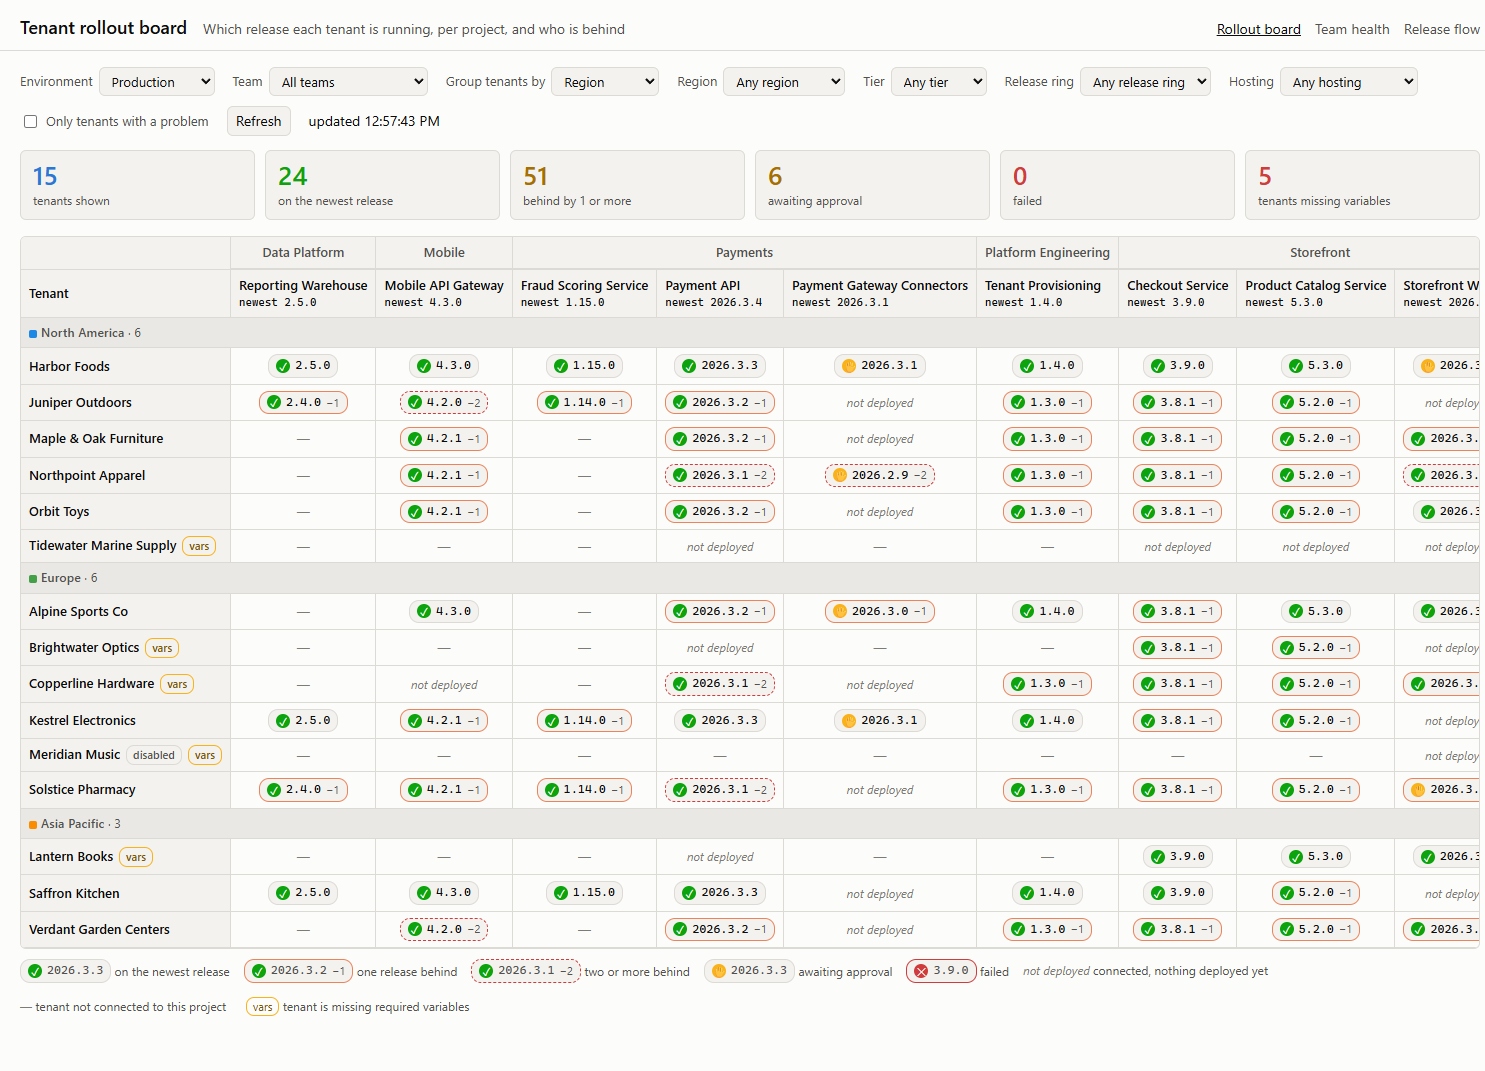Click the Product Catalog Service column header

(x=1316, y=293)
